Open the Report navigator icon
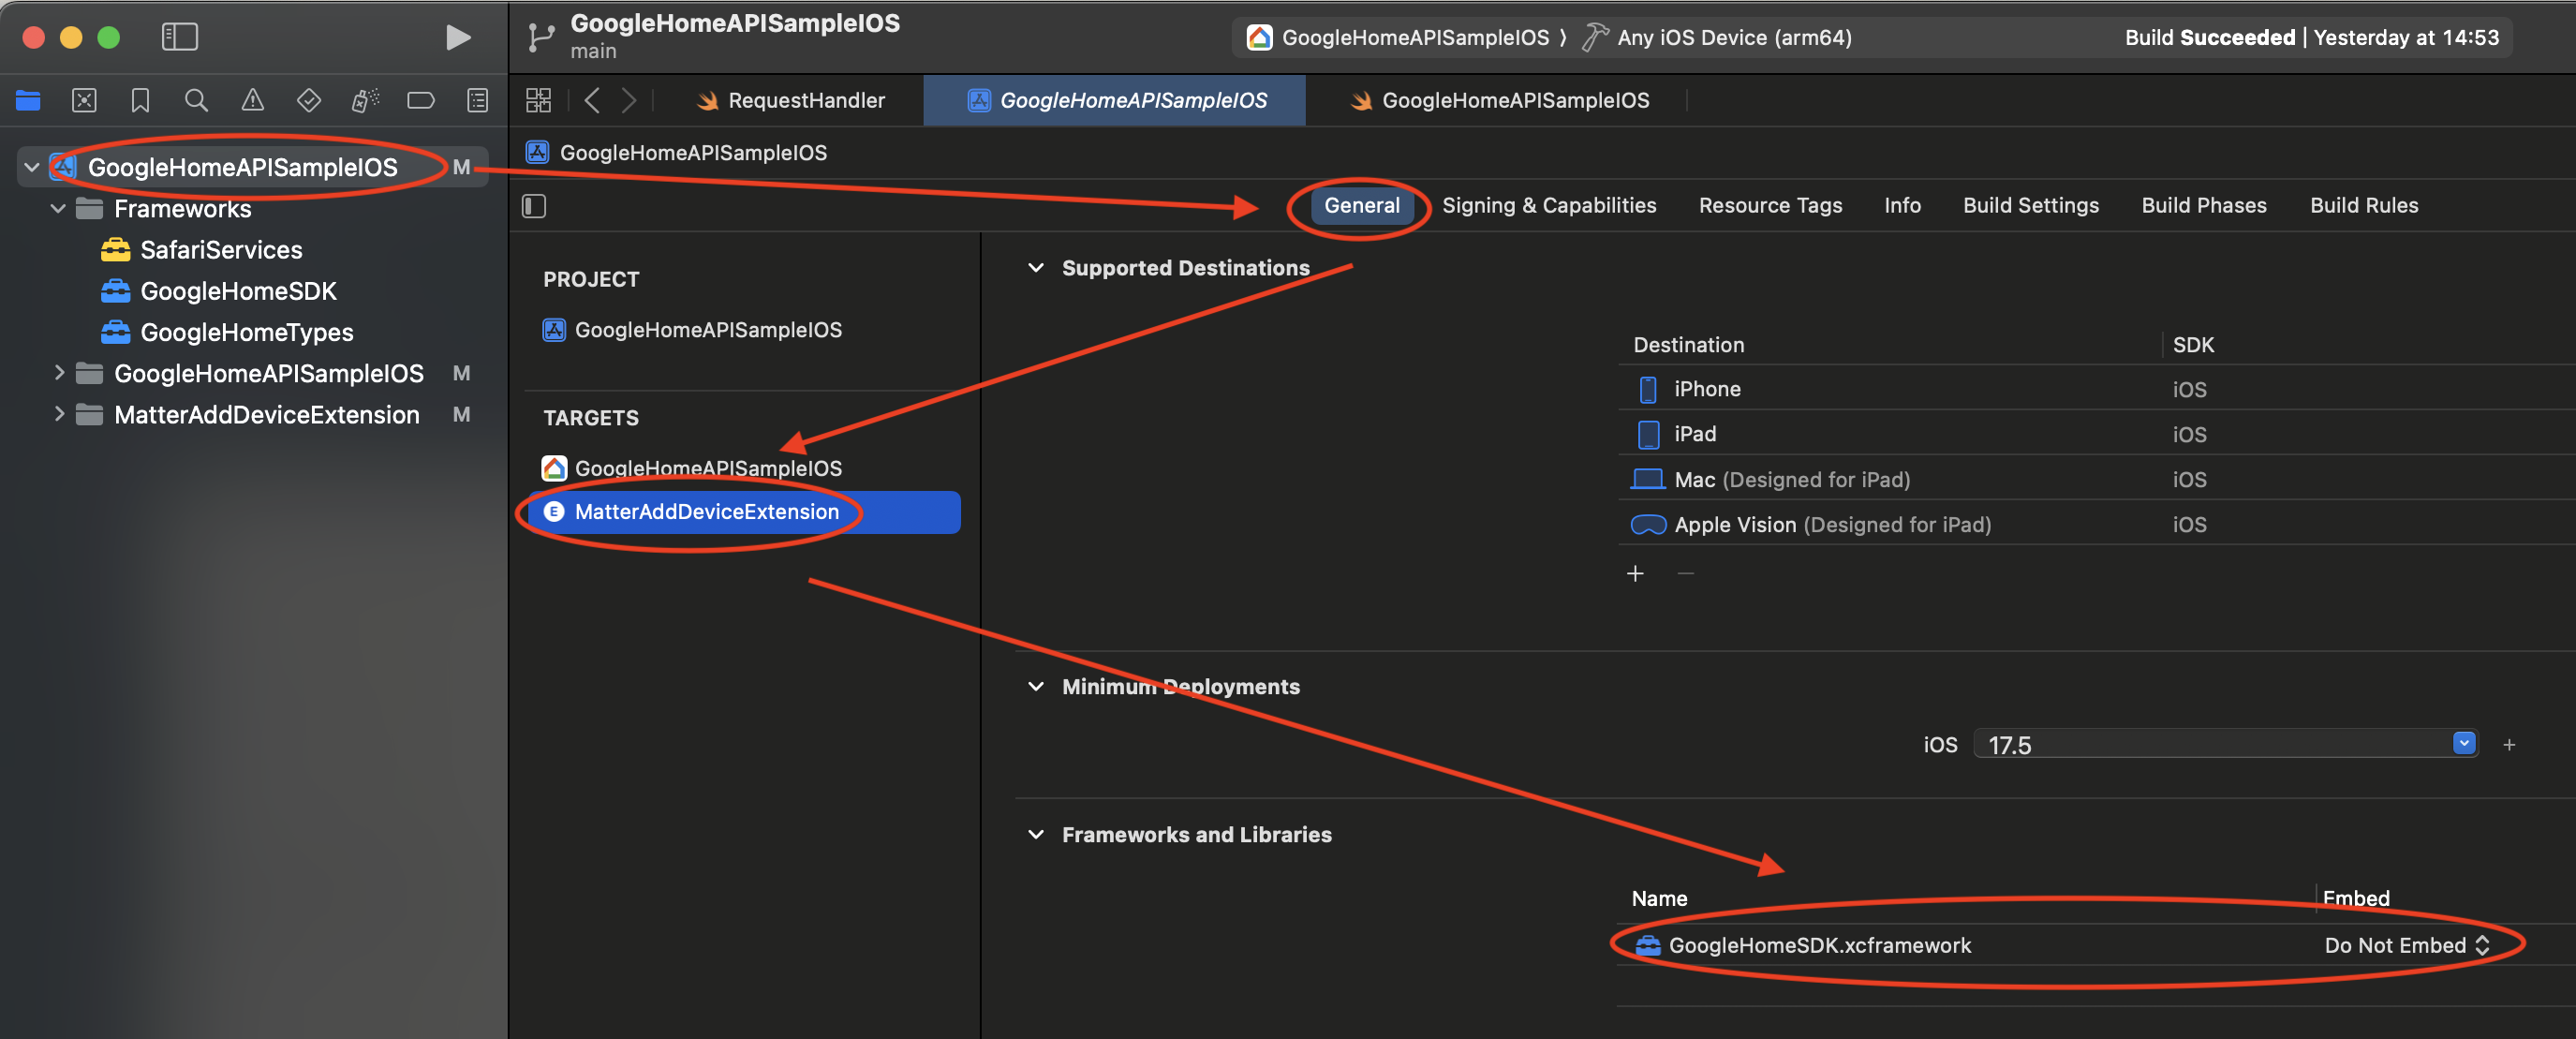Screen dimensions: 2576x1039 477,100
